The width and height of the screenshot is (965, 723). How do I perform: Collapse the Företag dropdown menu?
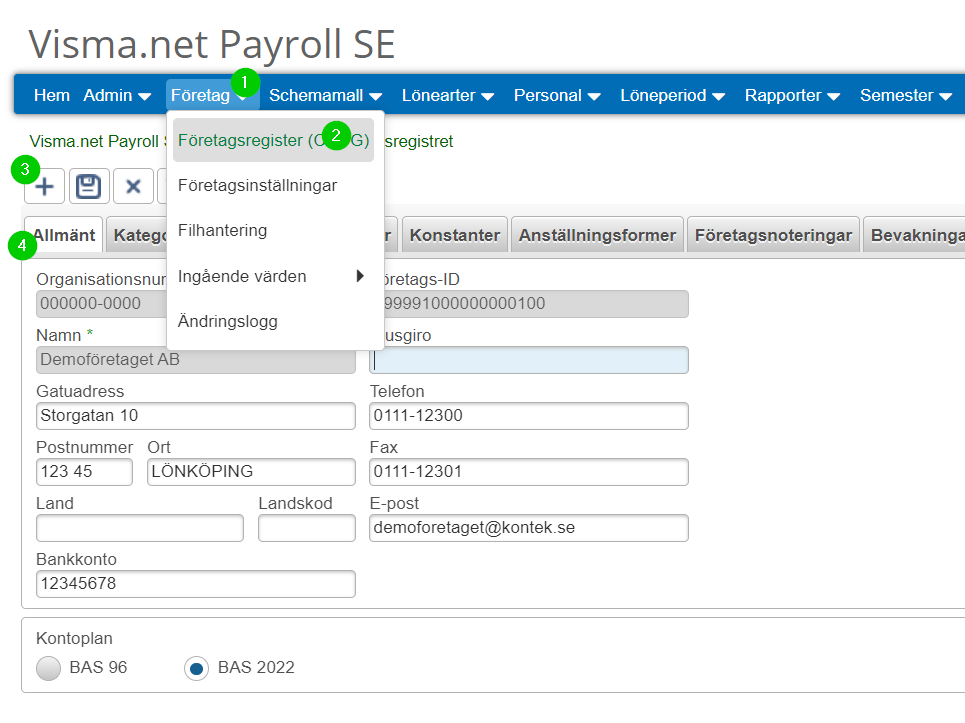[212, 95]
